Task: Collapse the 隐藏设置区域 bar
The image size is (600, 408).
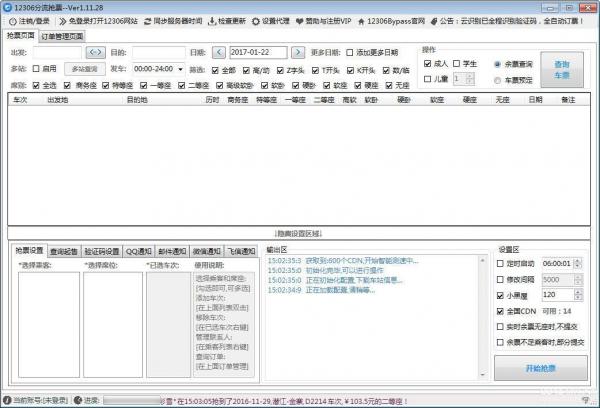Action: [298, 233]
